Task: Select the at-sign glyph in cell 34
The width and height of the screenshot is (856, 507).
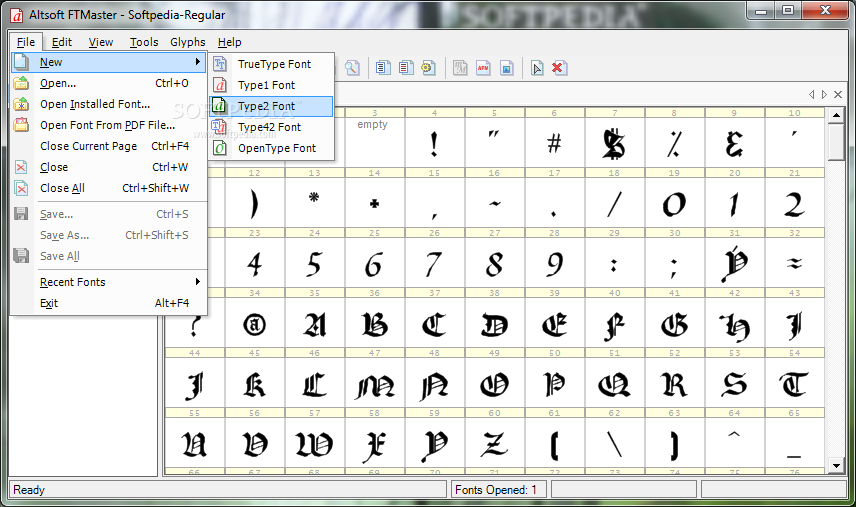Action: click(x=254, y=323)
